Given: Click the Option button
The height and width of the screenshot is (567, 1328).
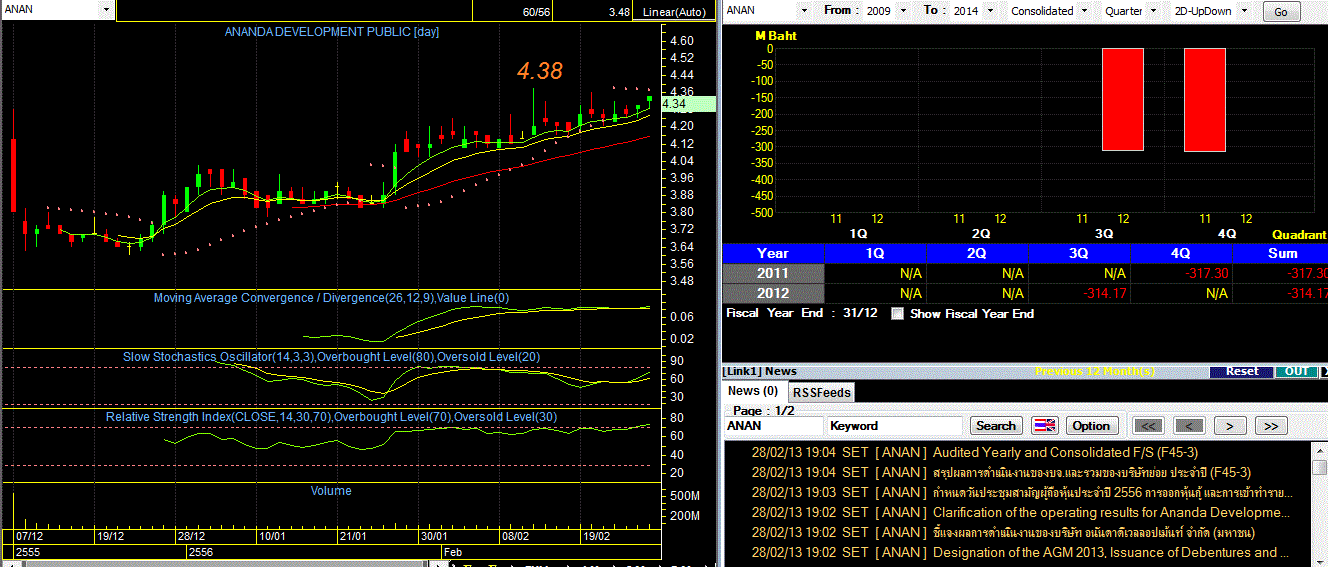Looking at the screenshot, I should [x=1091, y=425].
